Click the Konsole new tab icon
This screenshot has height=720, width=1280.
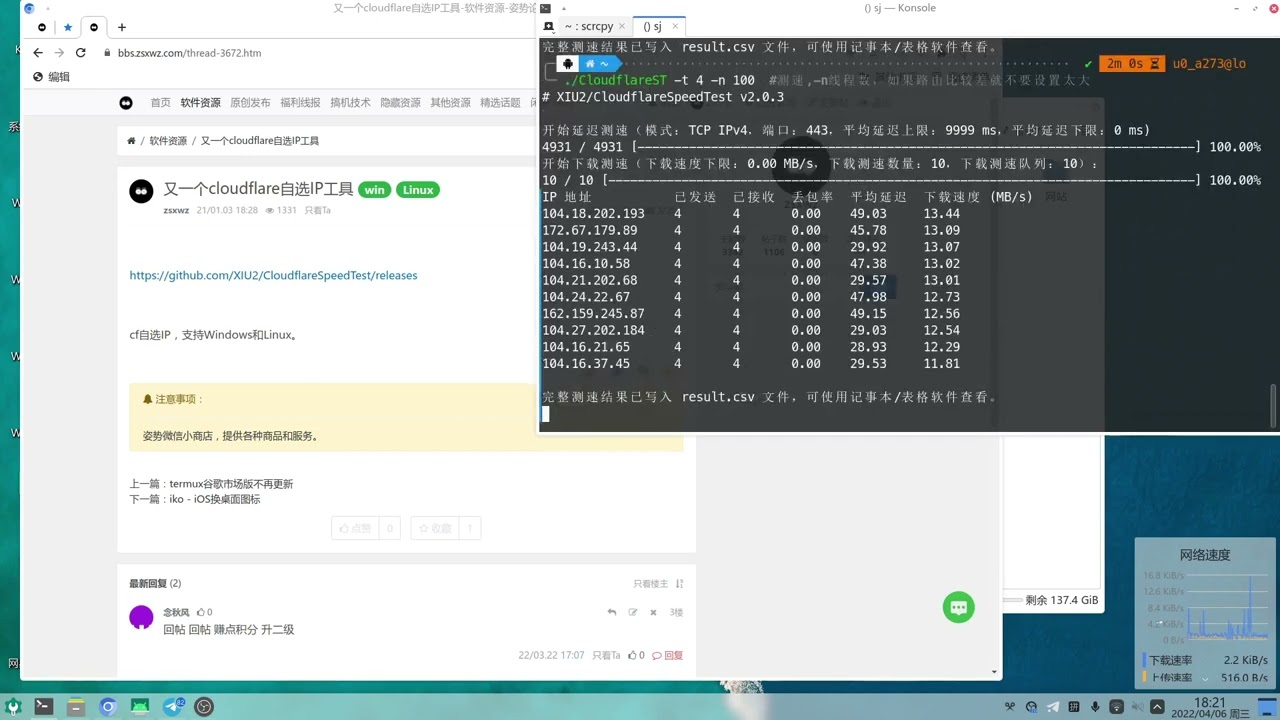pos(548,26)
